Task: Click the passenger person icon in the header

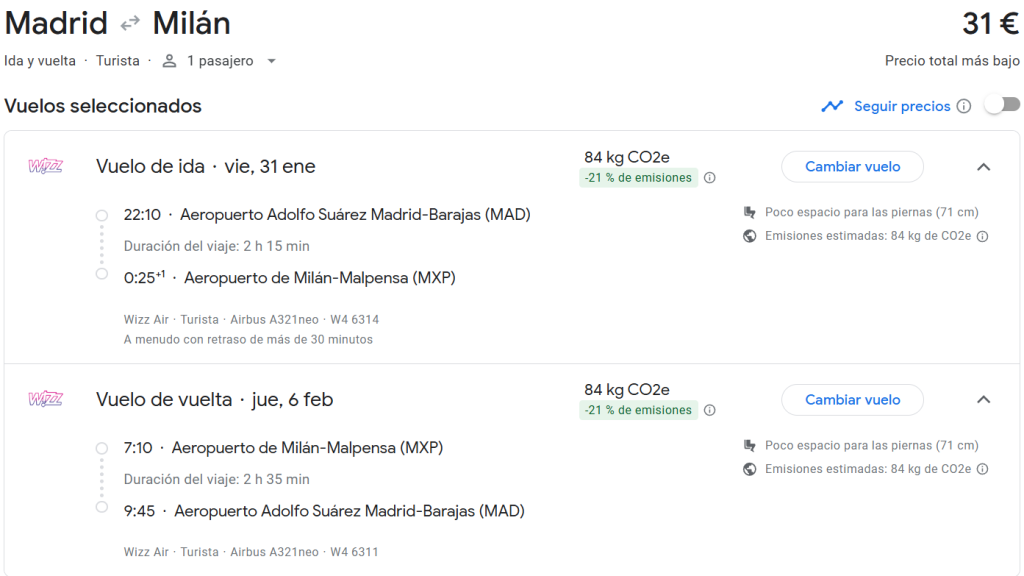Action: coord(167,60)
